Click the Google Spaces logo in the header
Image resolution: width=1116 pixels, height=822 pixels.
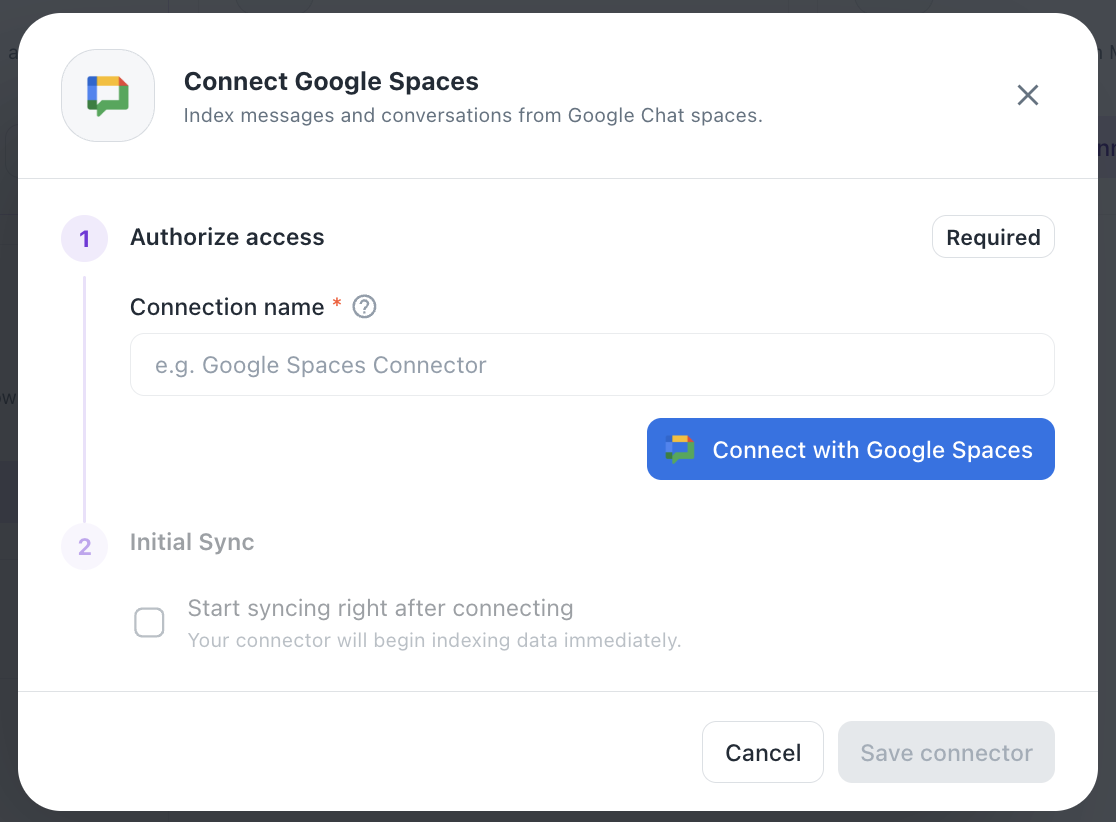(107, 95)
